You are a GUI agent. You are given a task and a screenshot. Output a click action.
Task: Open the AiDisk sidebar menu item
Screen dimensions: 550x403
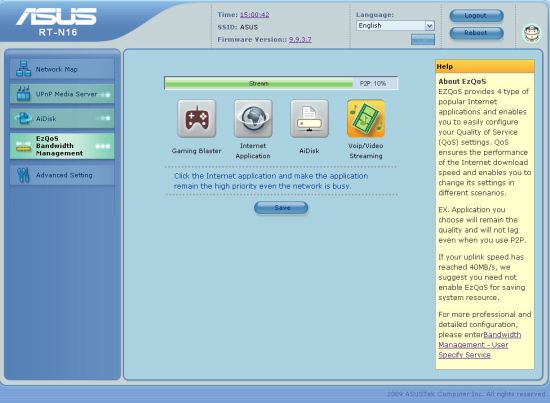[62, 118]
